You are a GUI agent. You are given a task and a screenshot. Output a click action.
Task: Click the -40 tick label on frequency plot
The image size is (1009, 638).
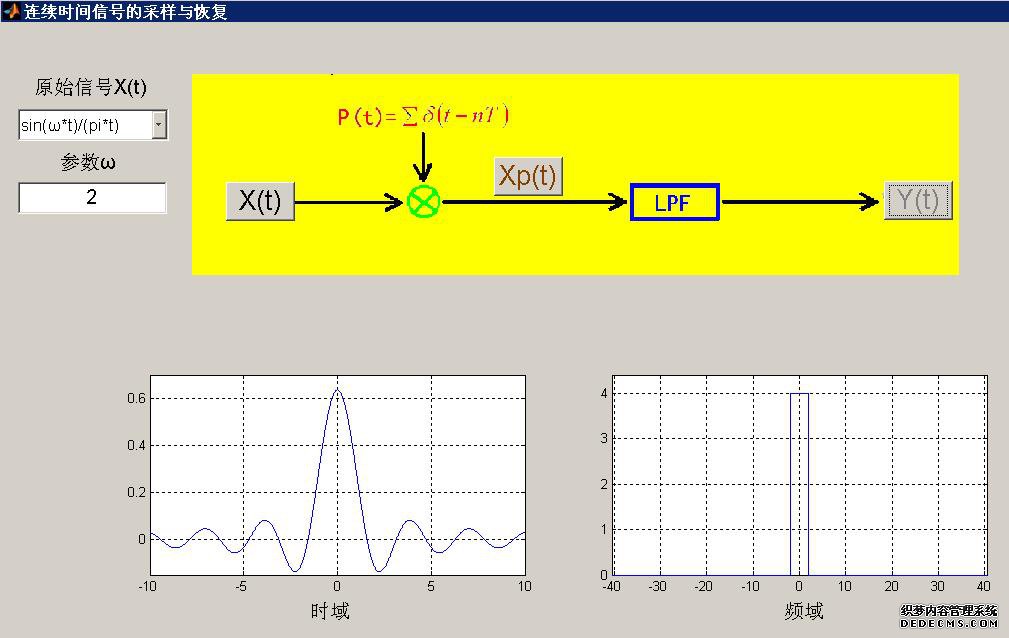(x=611, y=586)
